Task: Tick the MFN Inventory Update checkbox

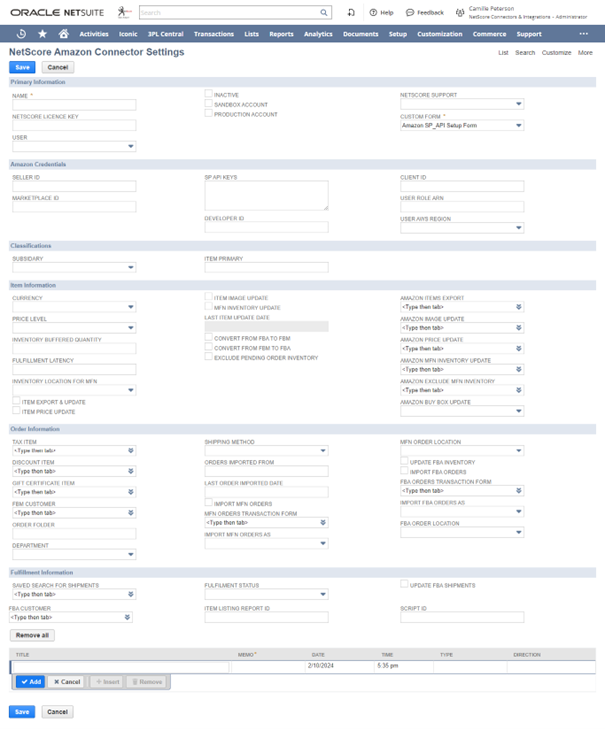Action: (208, 306)
